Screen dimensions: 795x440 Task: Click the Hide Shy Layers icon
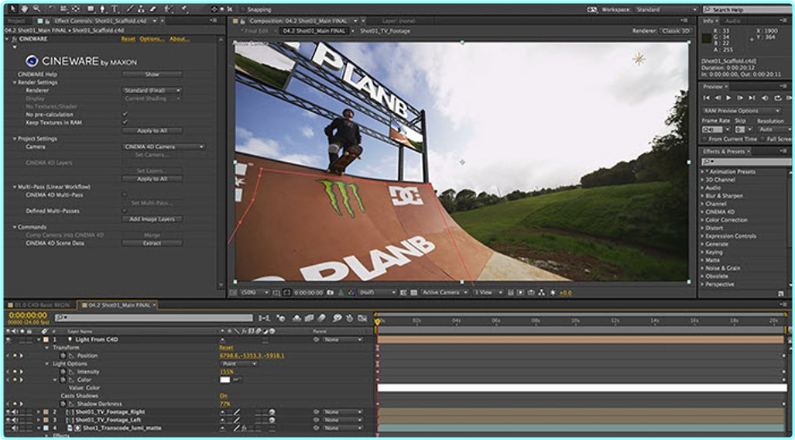(x=296, y=318)
